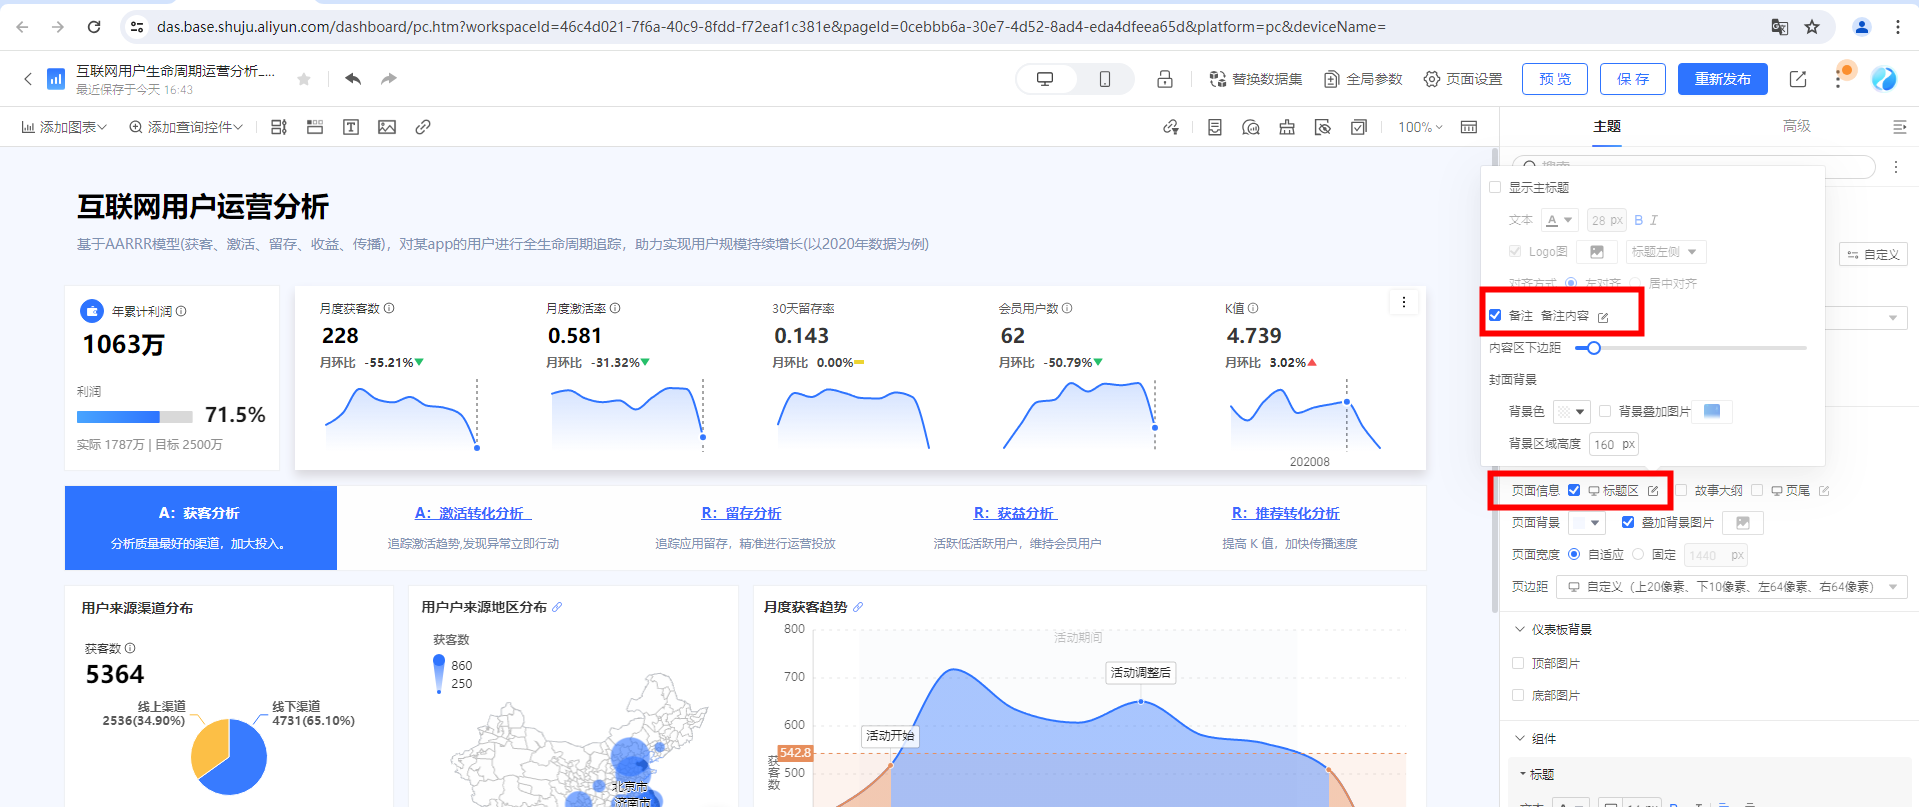The image size is (1919, 807).
Task: Click the undo arrow icon
Action: point(353,79)
